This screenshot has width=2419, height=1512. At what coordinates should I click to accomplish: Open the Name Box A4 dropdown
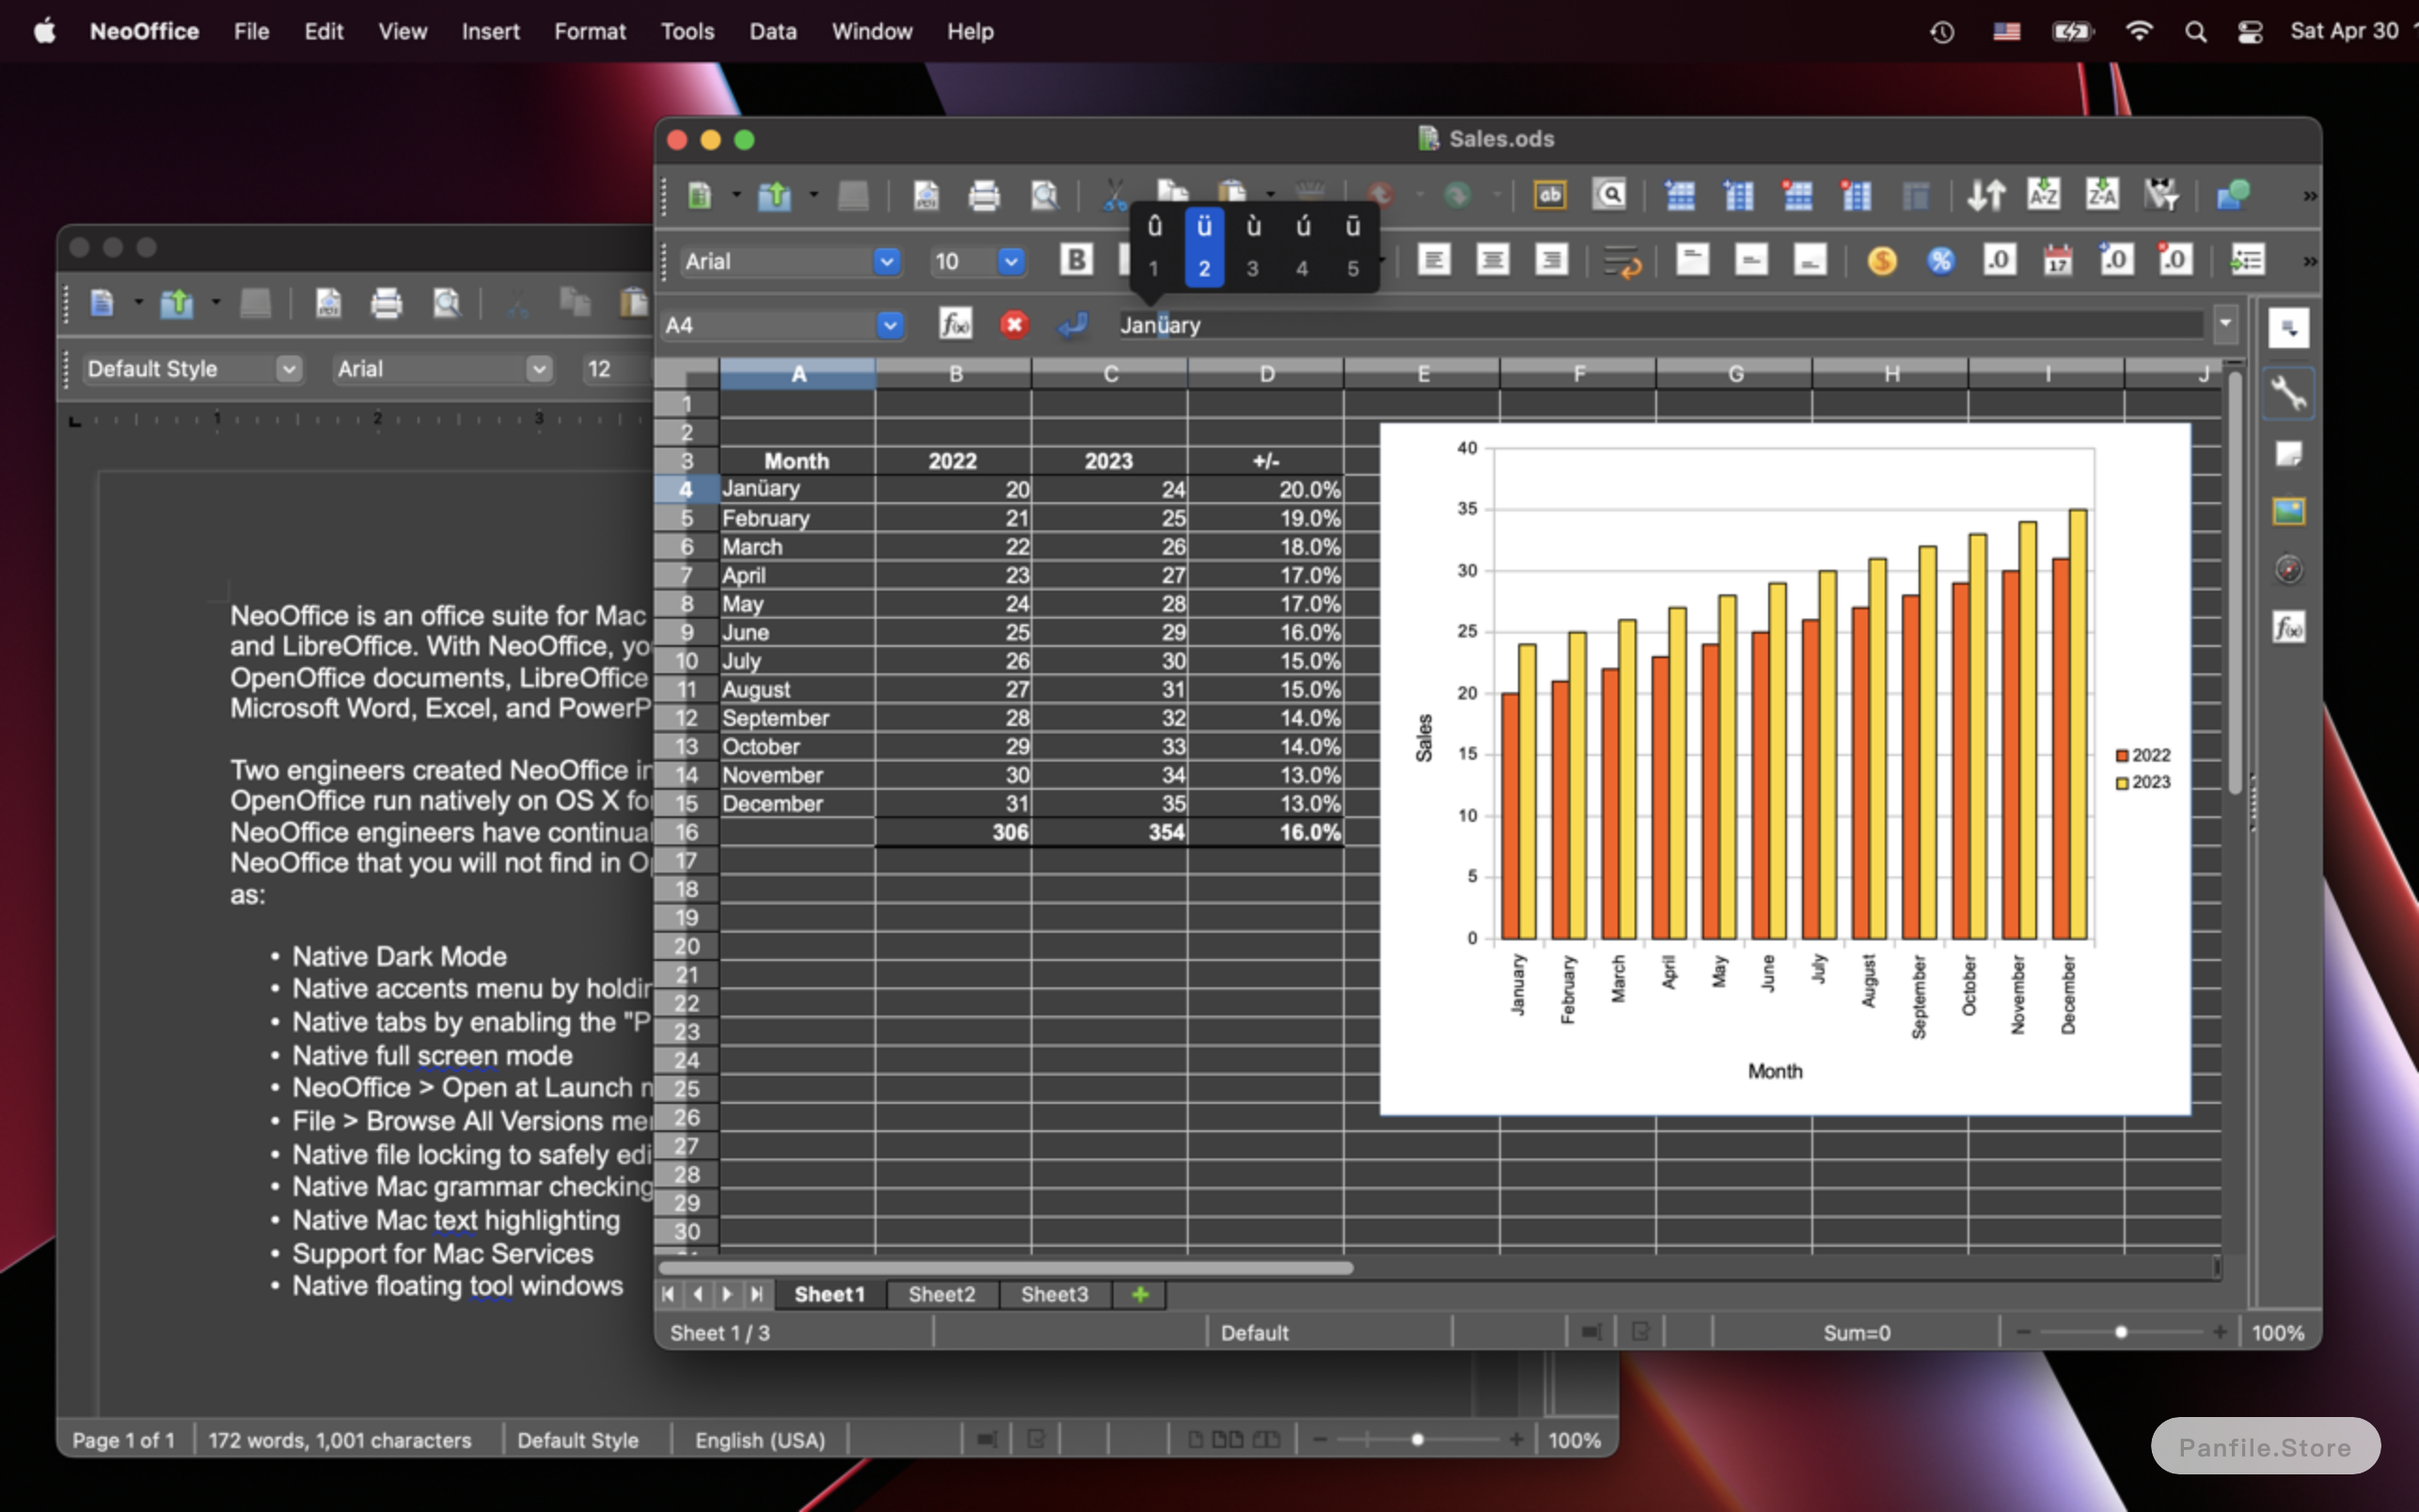(x=889, y=325)
